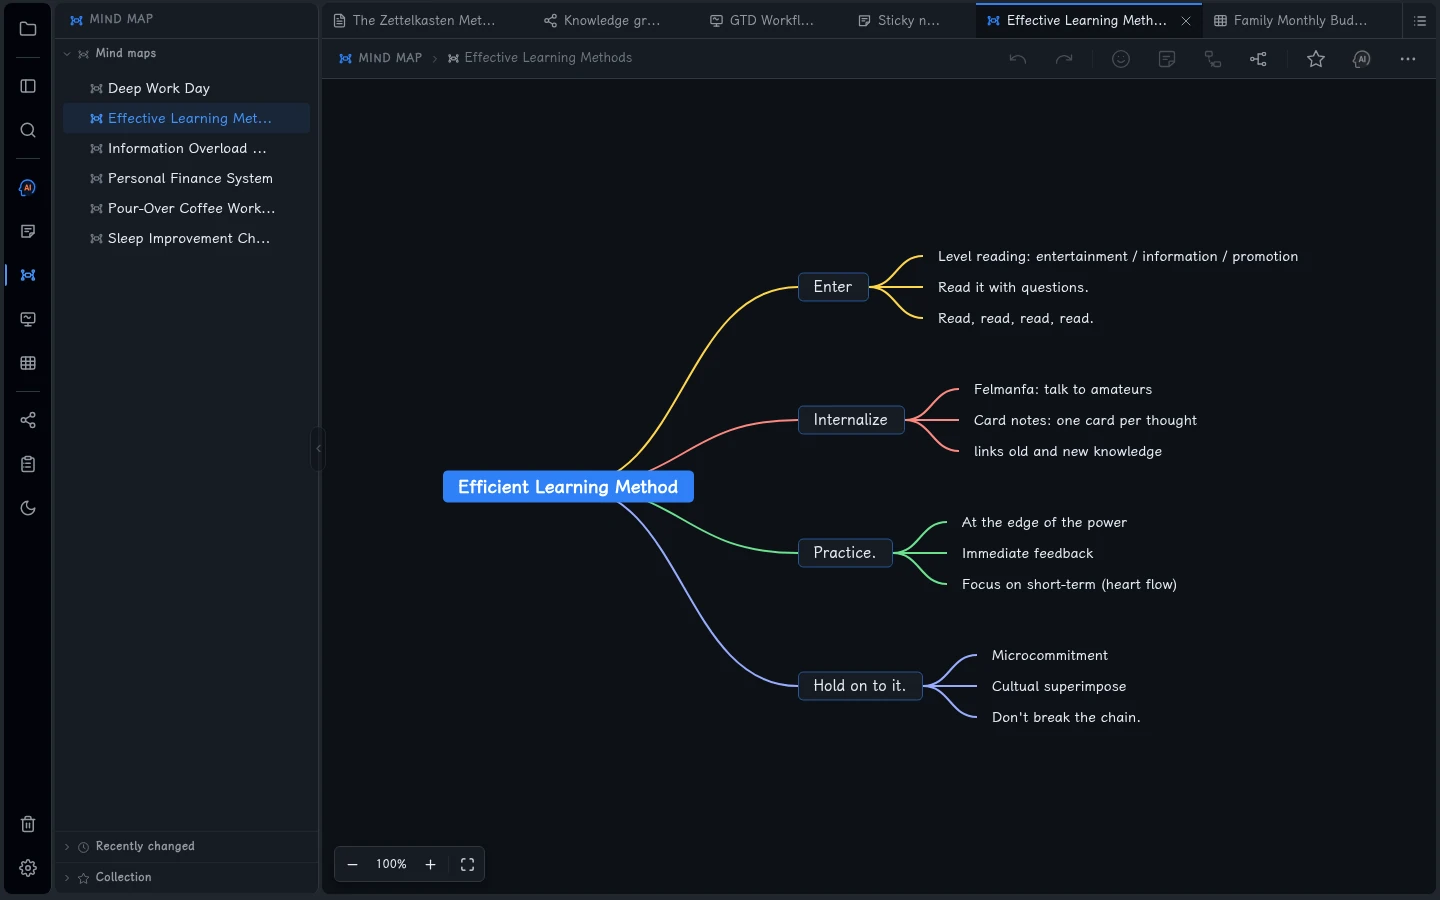The height and width of the screenshot is (900, 1440).
Task: Toggle dark mode moon icon
Action: click(28, 508)
